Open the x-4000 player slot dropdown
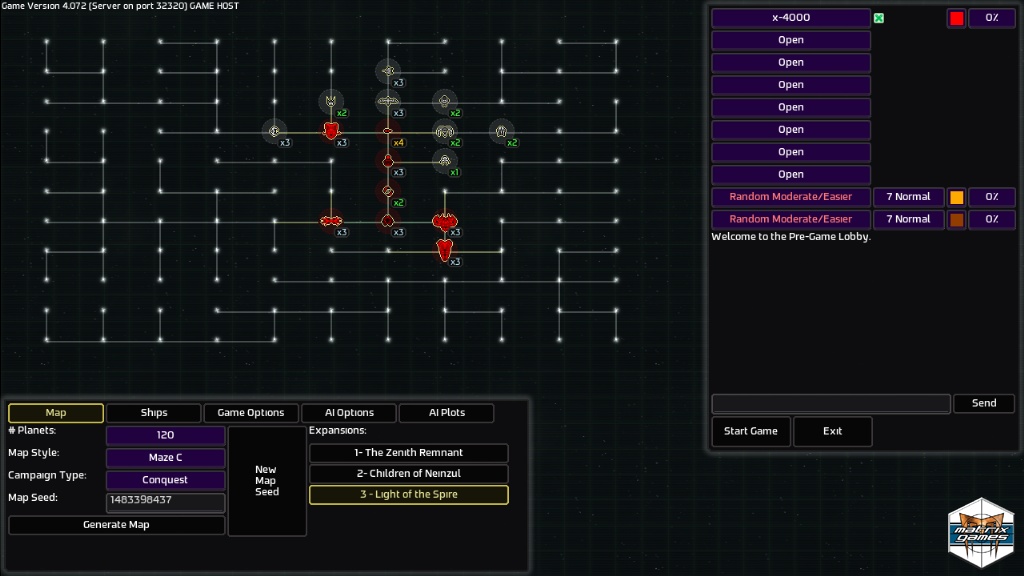This screenshot has width=1024, height=576. pos(791,18)
